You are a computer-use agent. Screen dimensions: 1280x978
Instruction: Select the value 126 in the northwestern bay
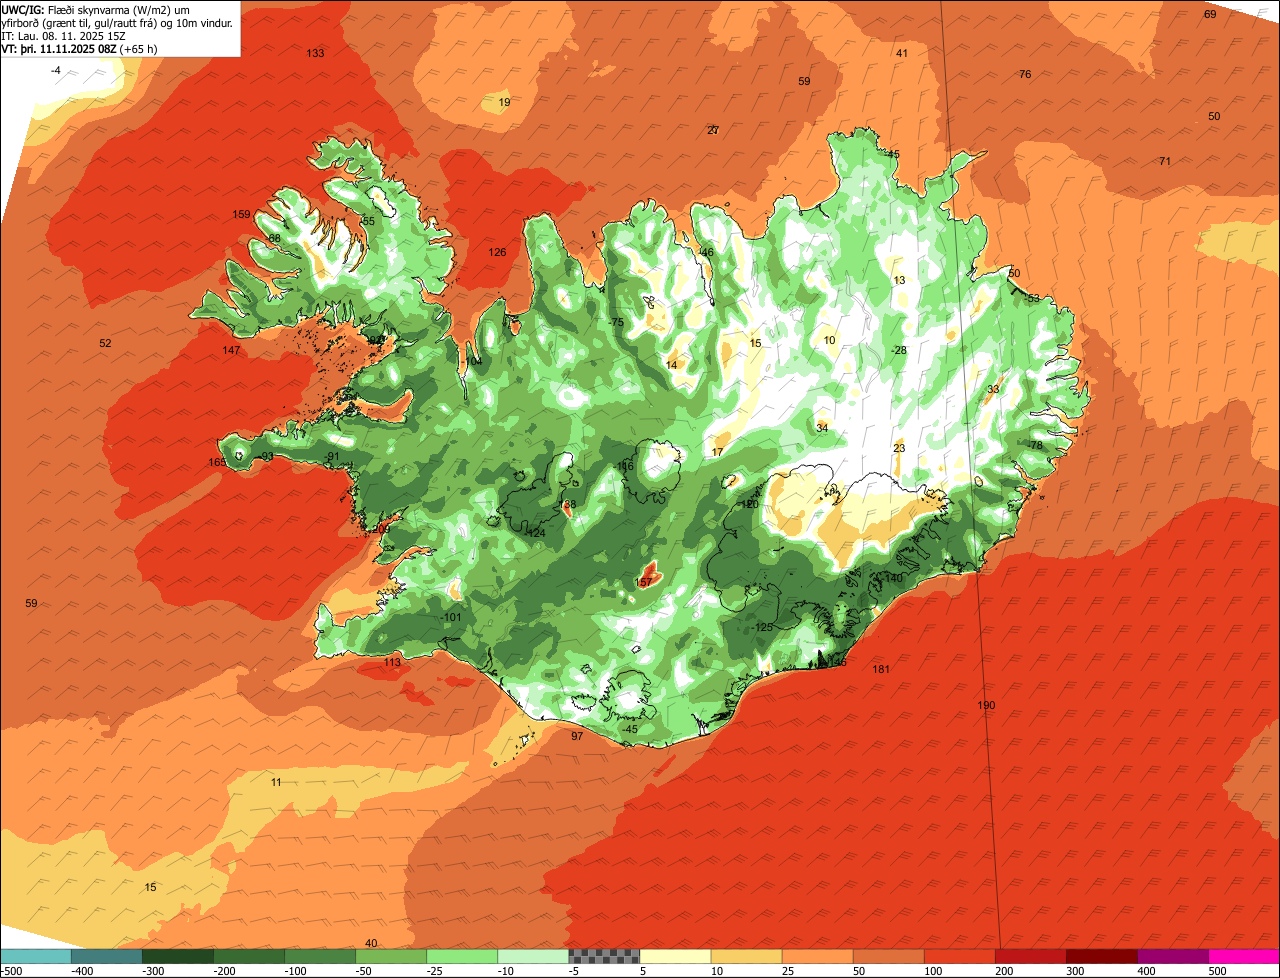[x=497, y=252]
